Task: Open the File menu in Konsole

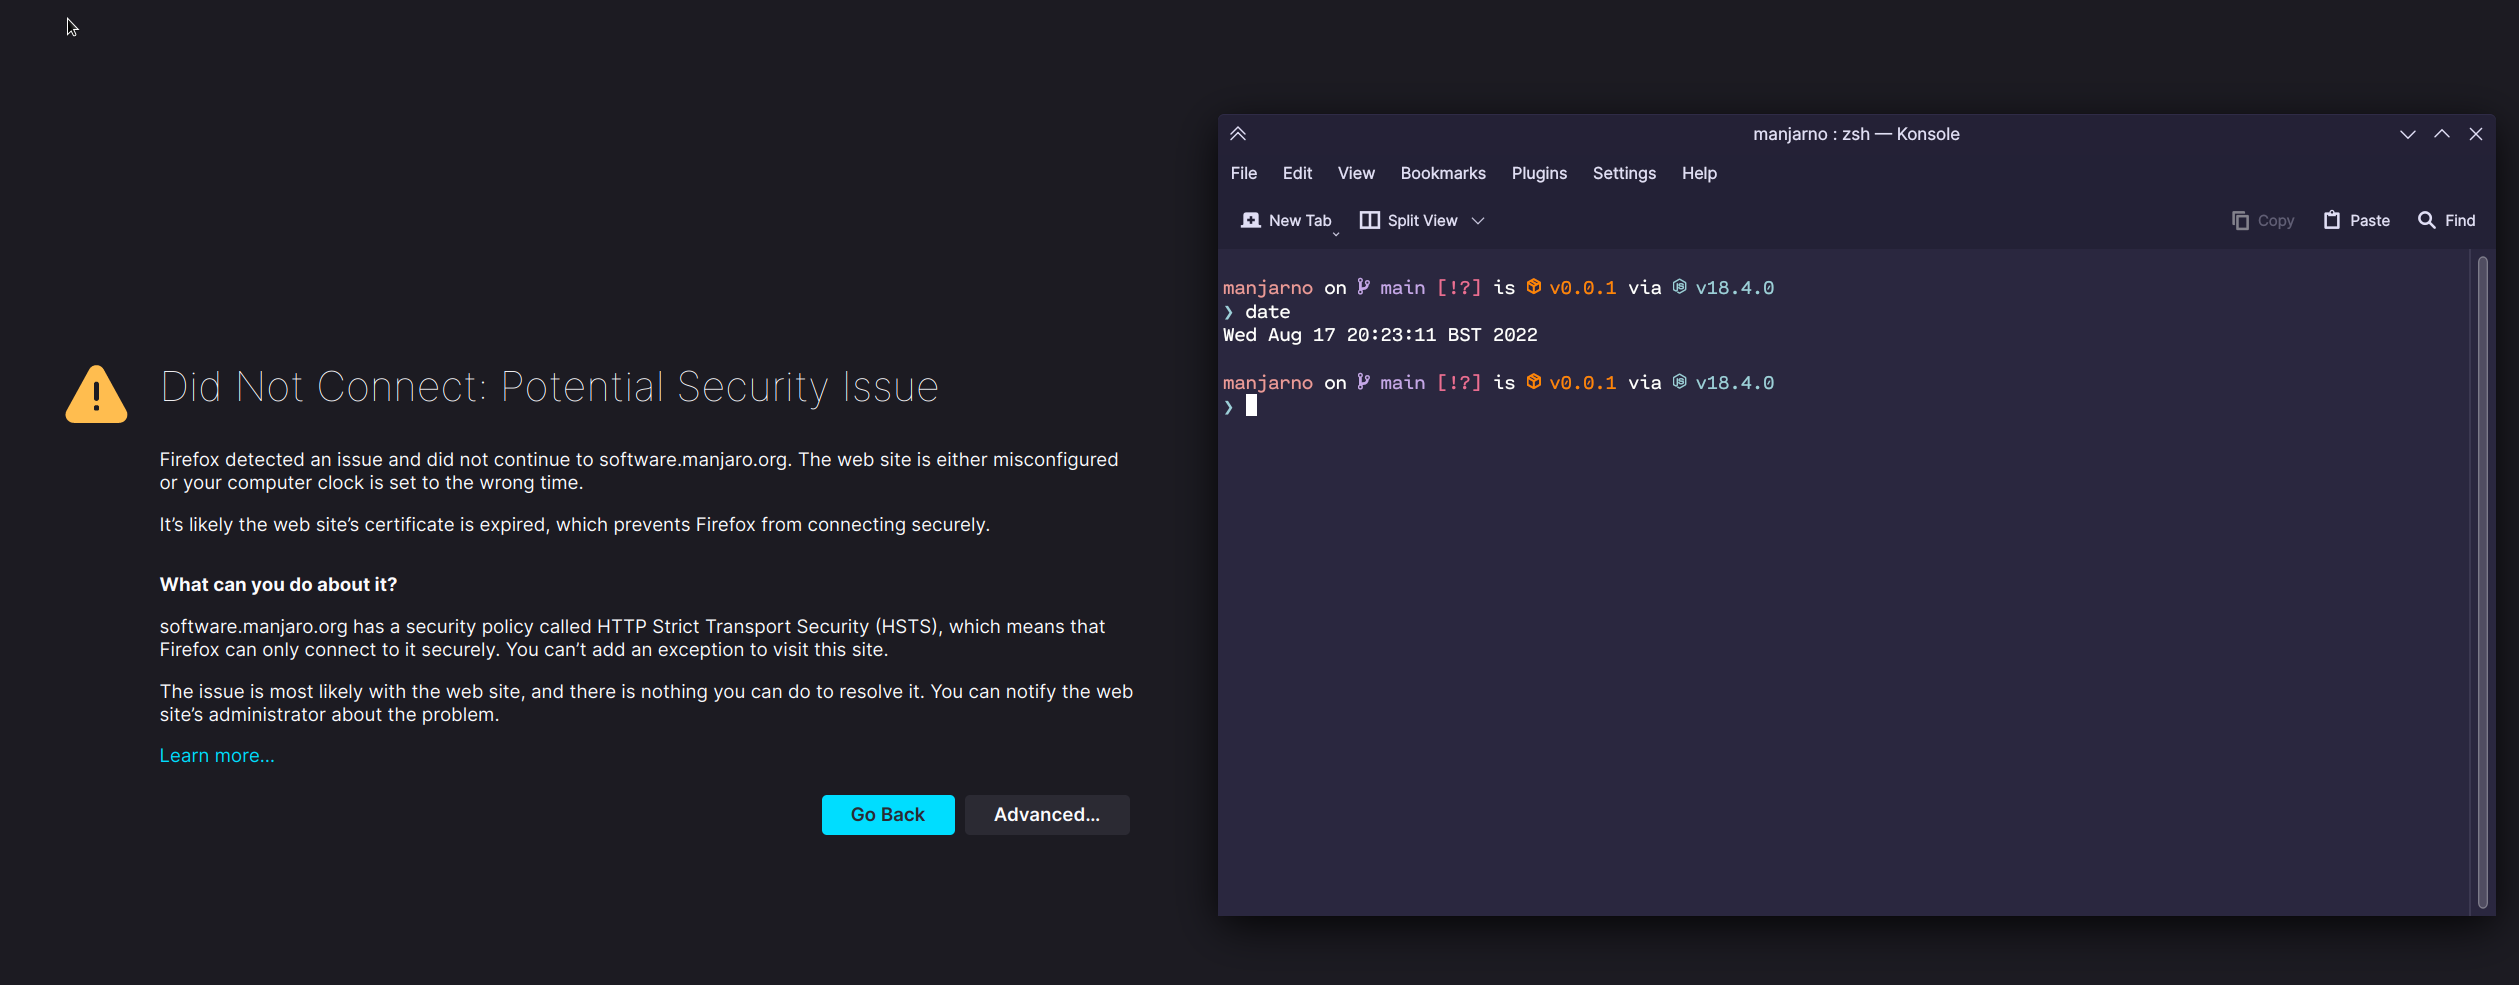Action: [1244, 173]
